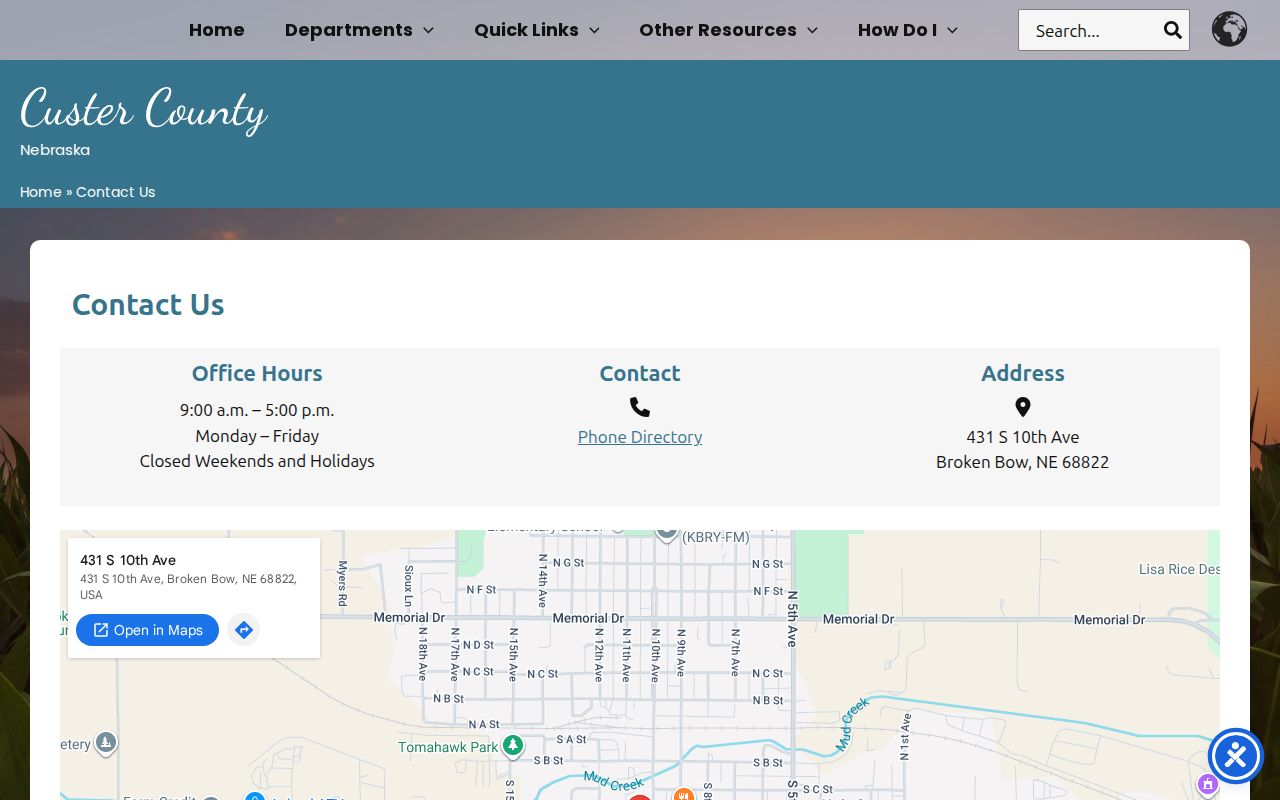Click the search magnifier icon

pos(1172,30)
